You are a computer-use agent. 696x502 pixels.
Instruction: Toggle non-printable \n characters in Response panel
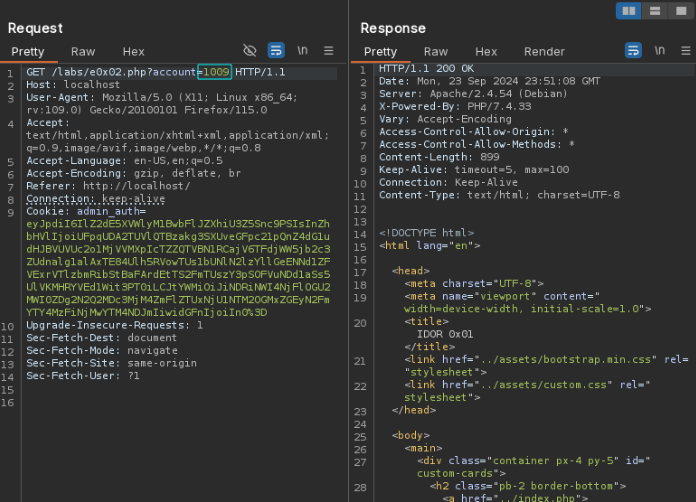pos(660,51)
